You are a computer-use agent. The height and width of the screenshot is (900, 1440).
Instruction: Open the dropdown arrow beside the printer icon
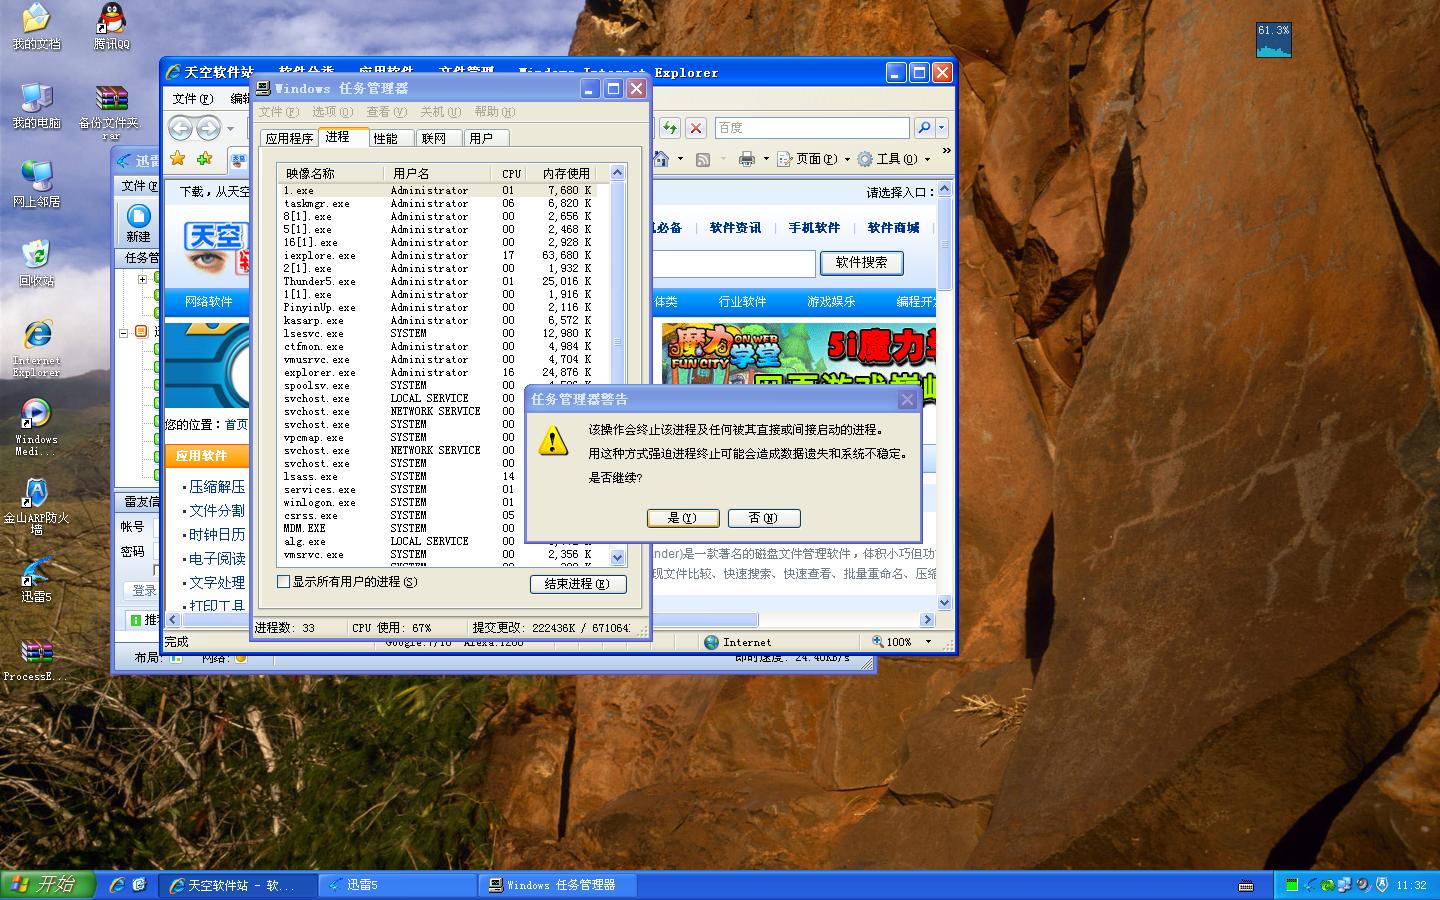(766, 159)
